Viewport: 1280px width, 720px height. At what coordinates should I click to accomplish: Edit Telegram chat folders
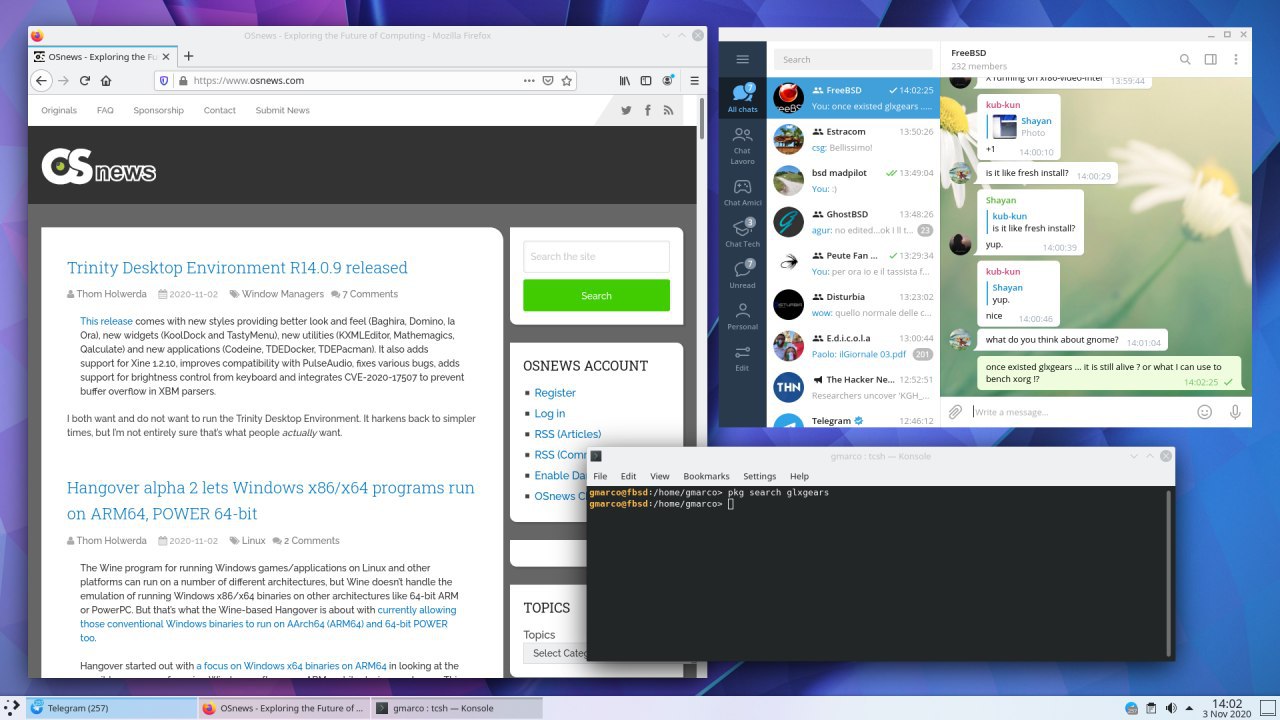(x=742, y=357)
